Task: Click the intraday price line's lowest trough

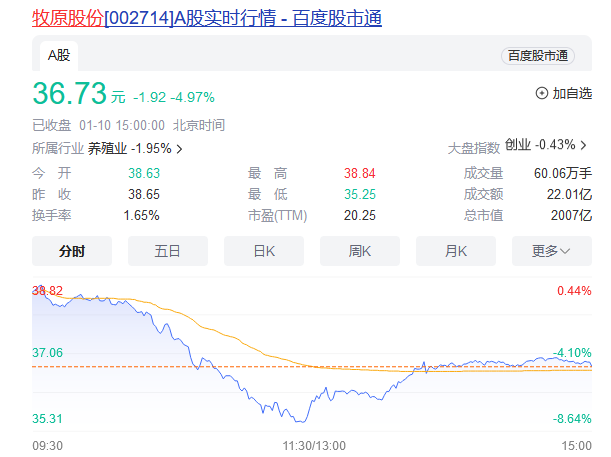Action: click(x=301, y=422)
